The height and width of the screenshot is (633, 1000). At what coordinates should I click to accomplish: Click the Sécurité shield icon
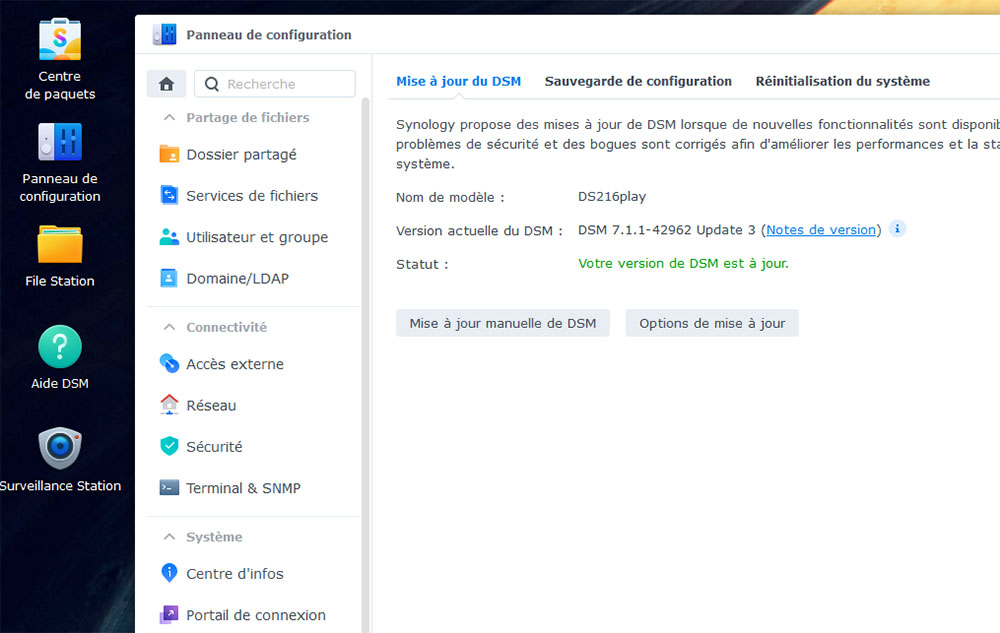click(169, 446)
